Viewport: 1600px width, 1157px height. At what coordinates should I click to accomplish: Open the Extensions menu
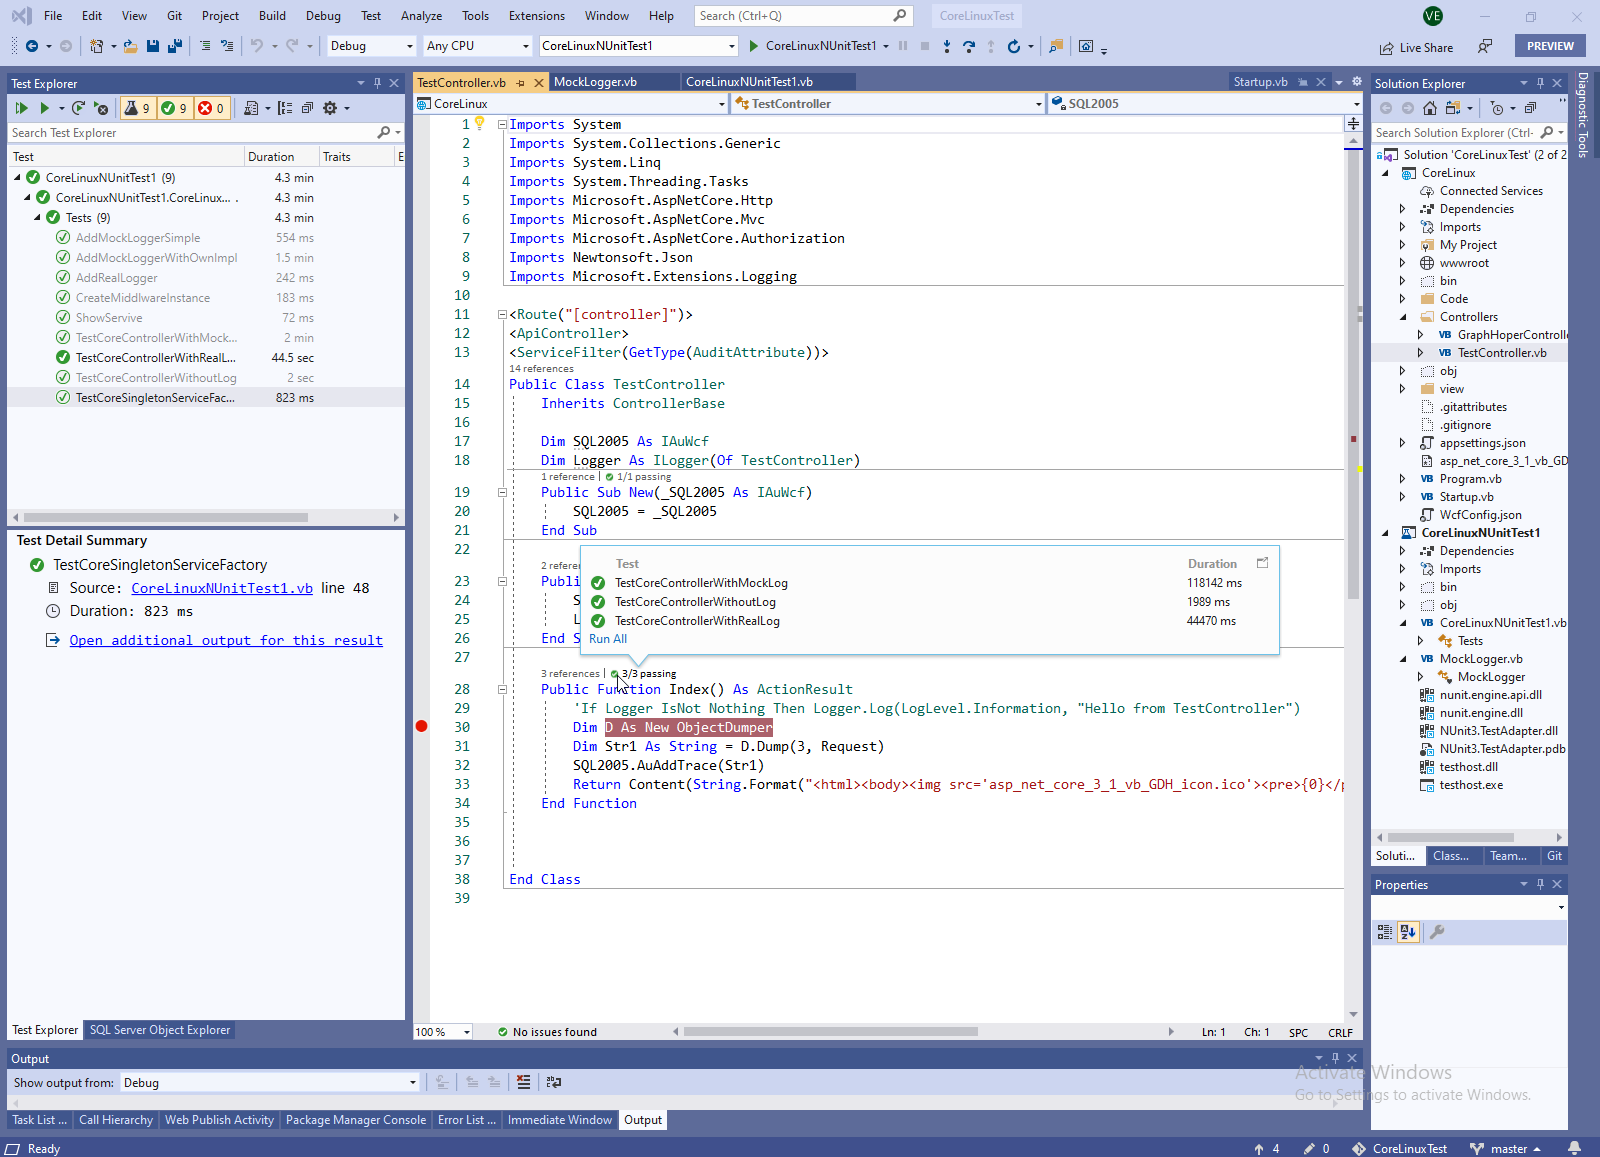pos(536,16)
